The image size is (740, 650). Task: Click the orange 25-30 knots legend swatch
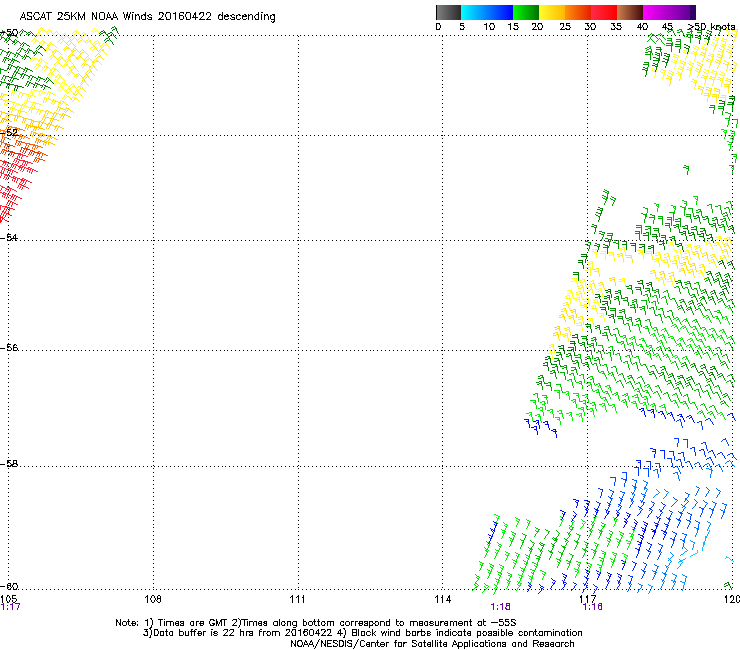pyautogui.click(x=578, y=12)
